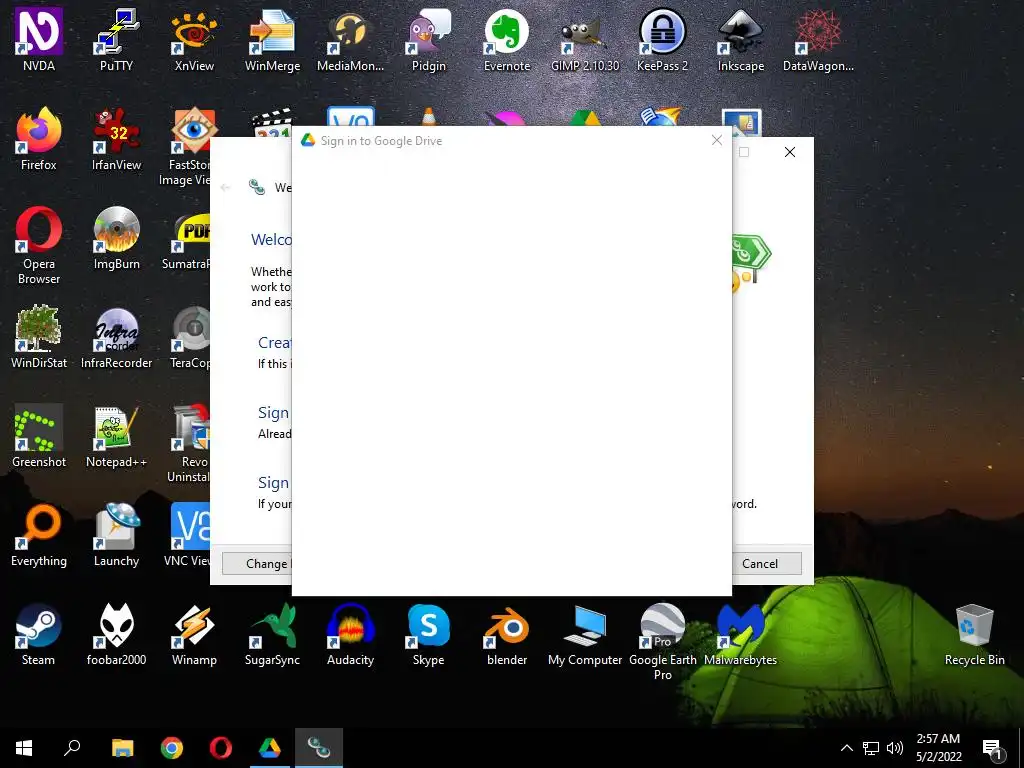Select the Winamp desktop icon
The image size is (1024, 768).
point(194,633)
